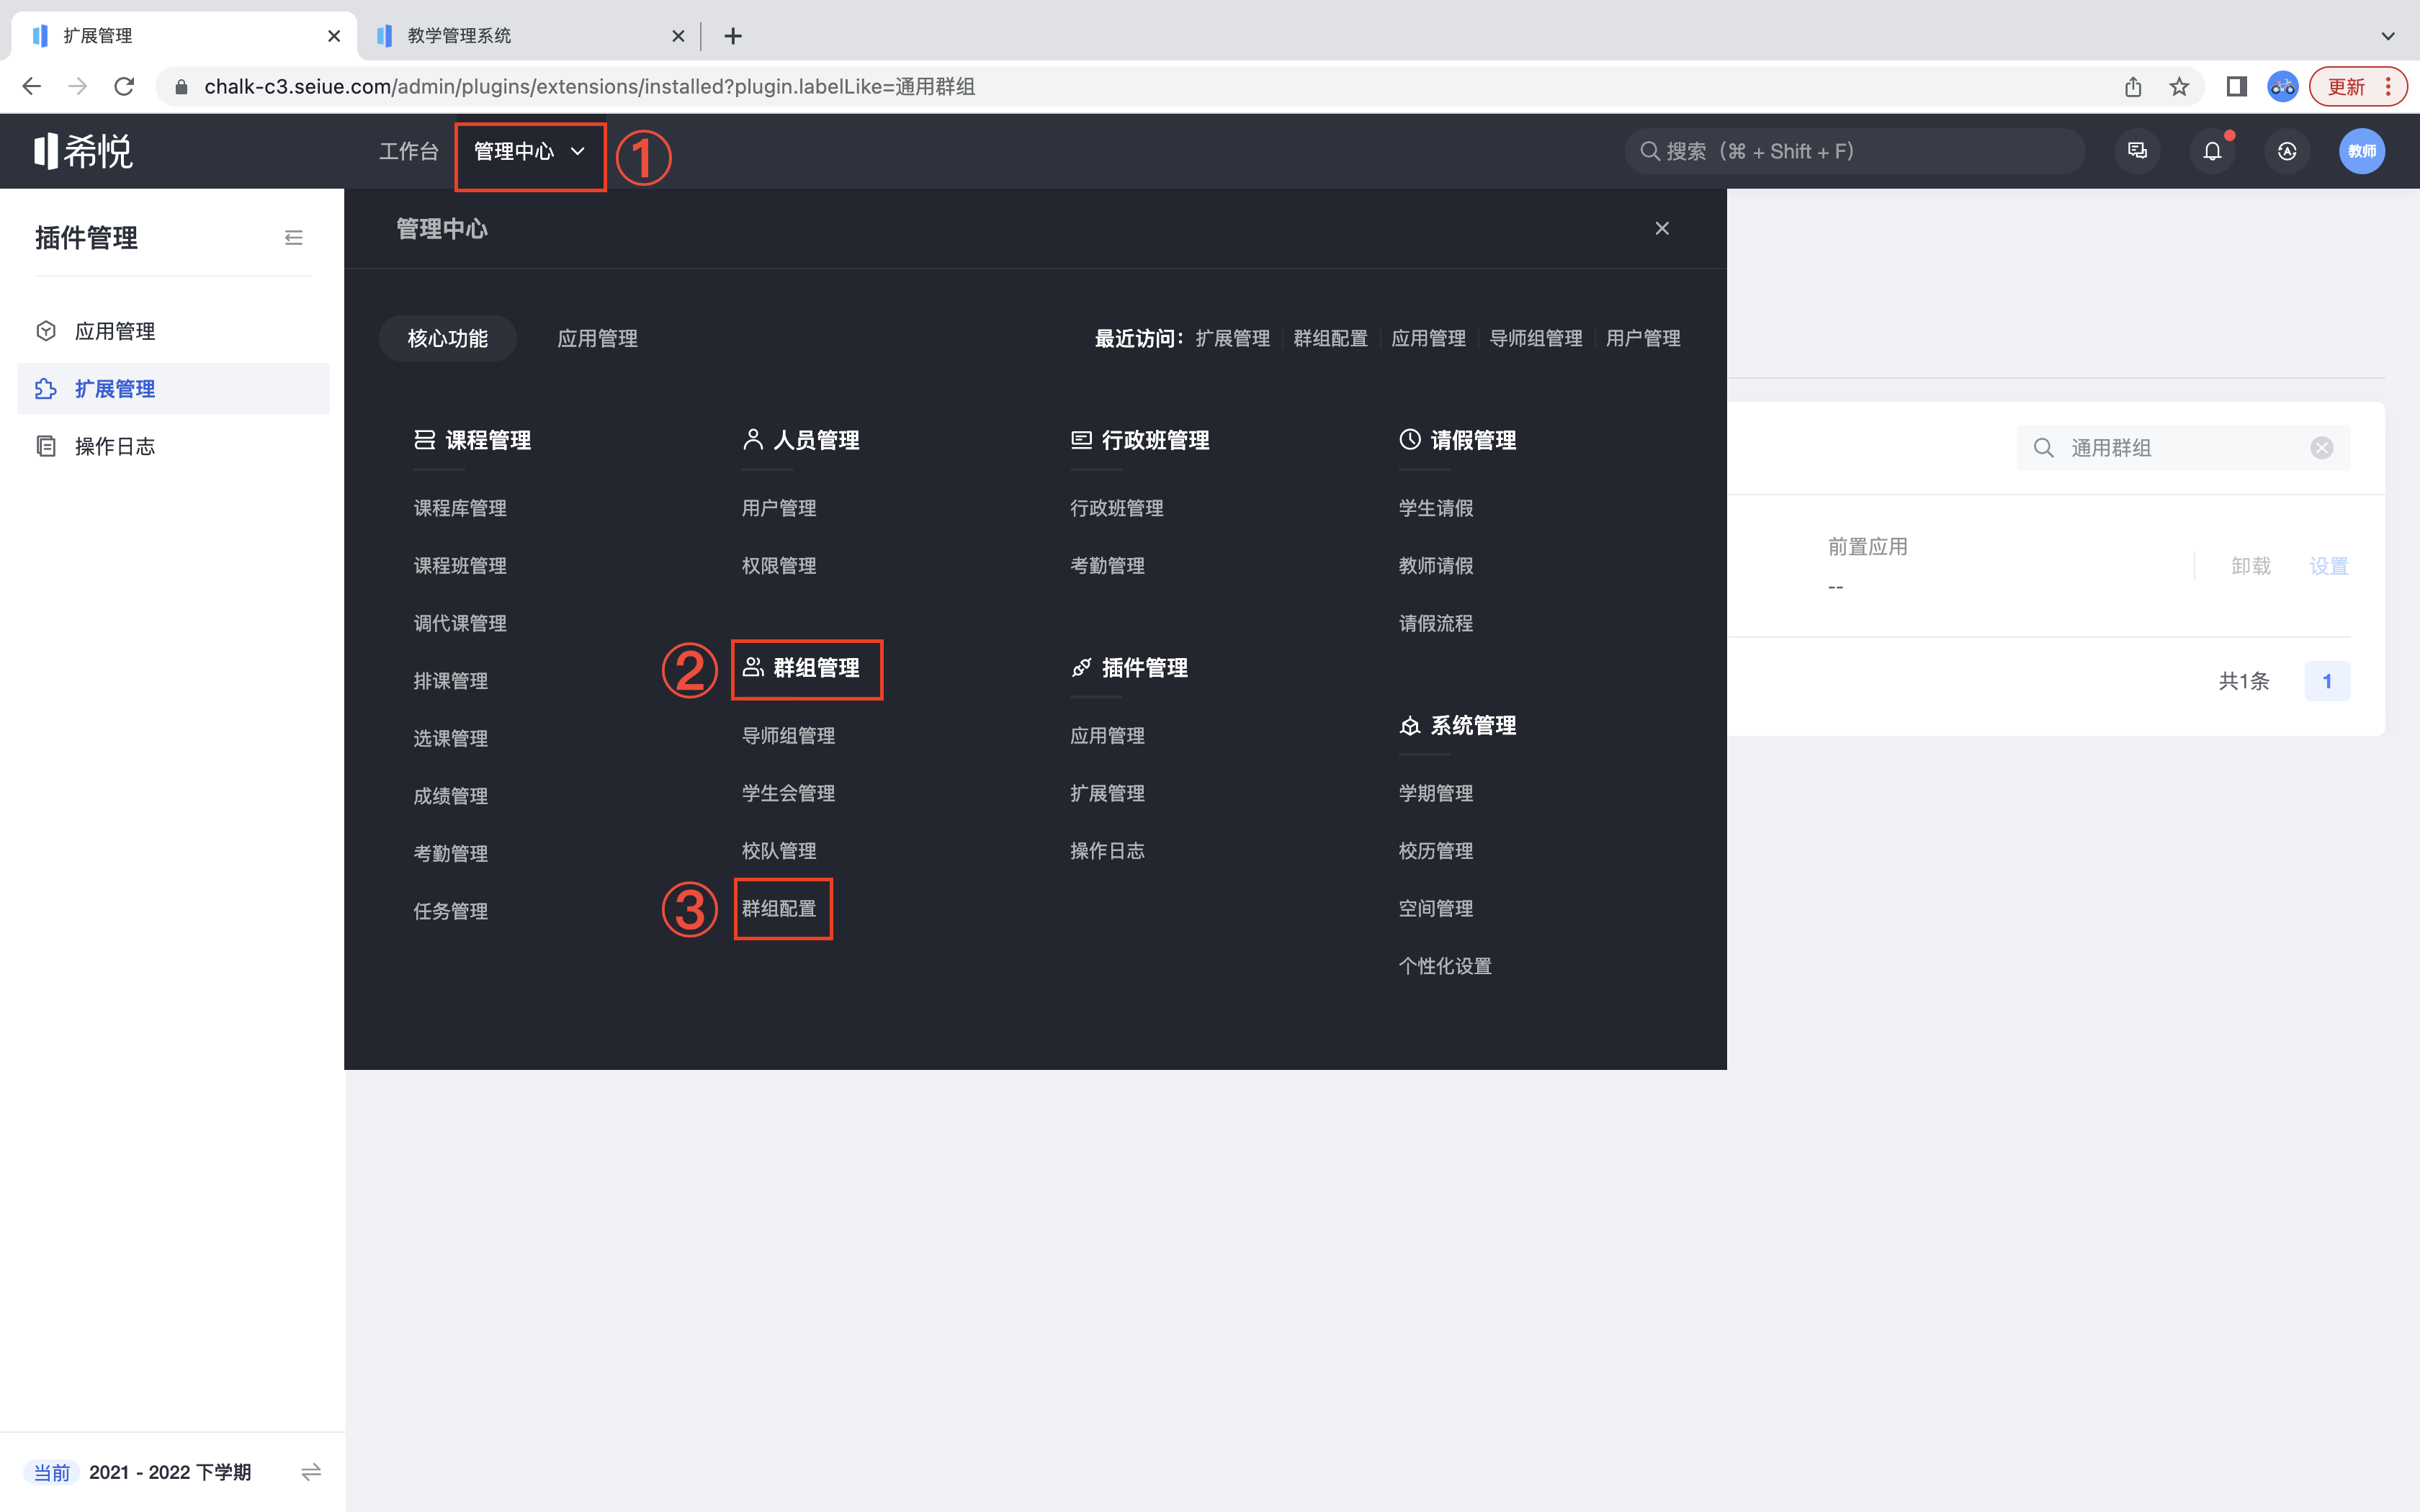Open 教师请假
Image resolution: width=2420 pixels, height=1512 pixels.
pos(1436,566)
